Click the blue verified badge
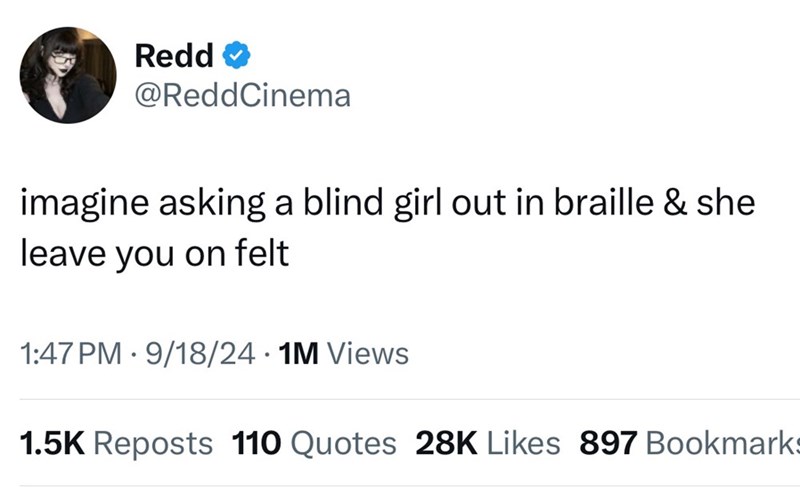800x487 pixels. (235, 57)
